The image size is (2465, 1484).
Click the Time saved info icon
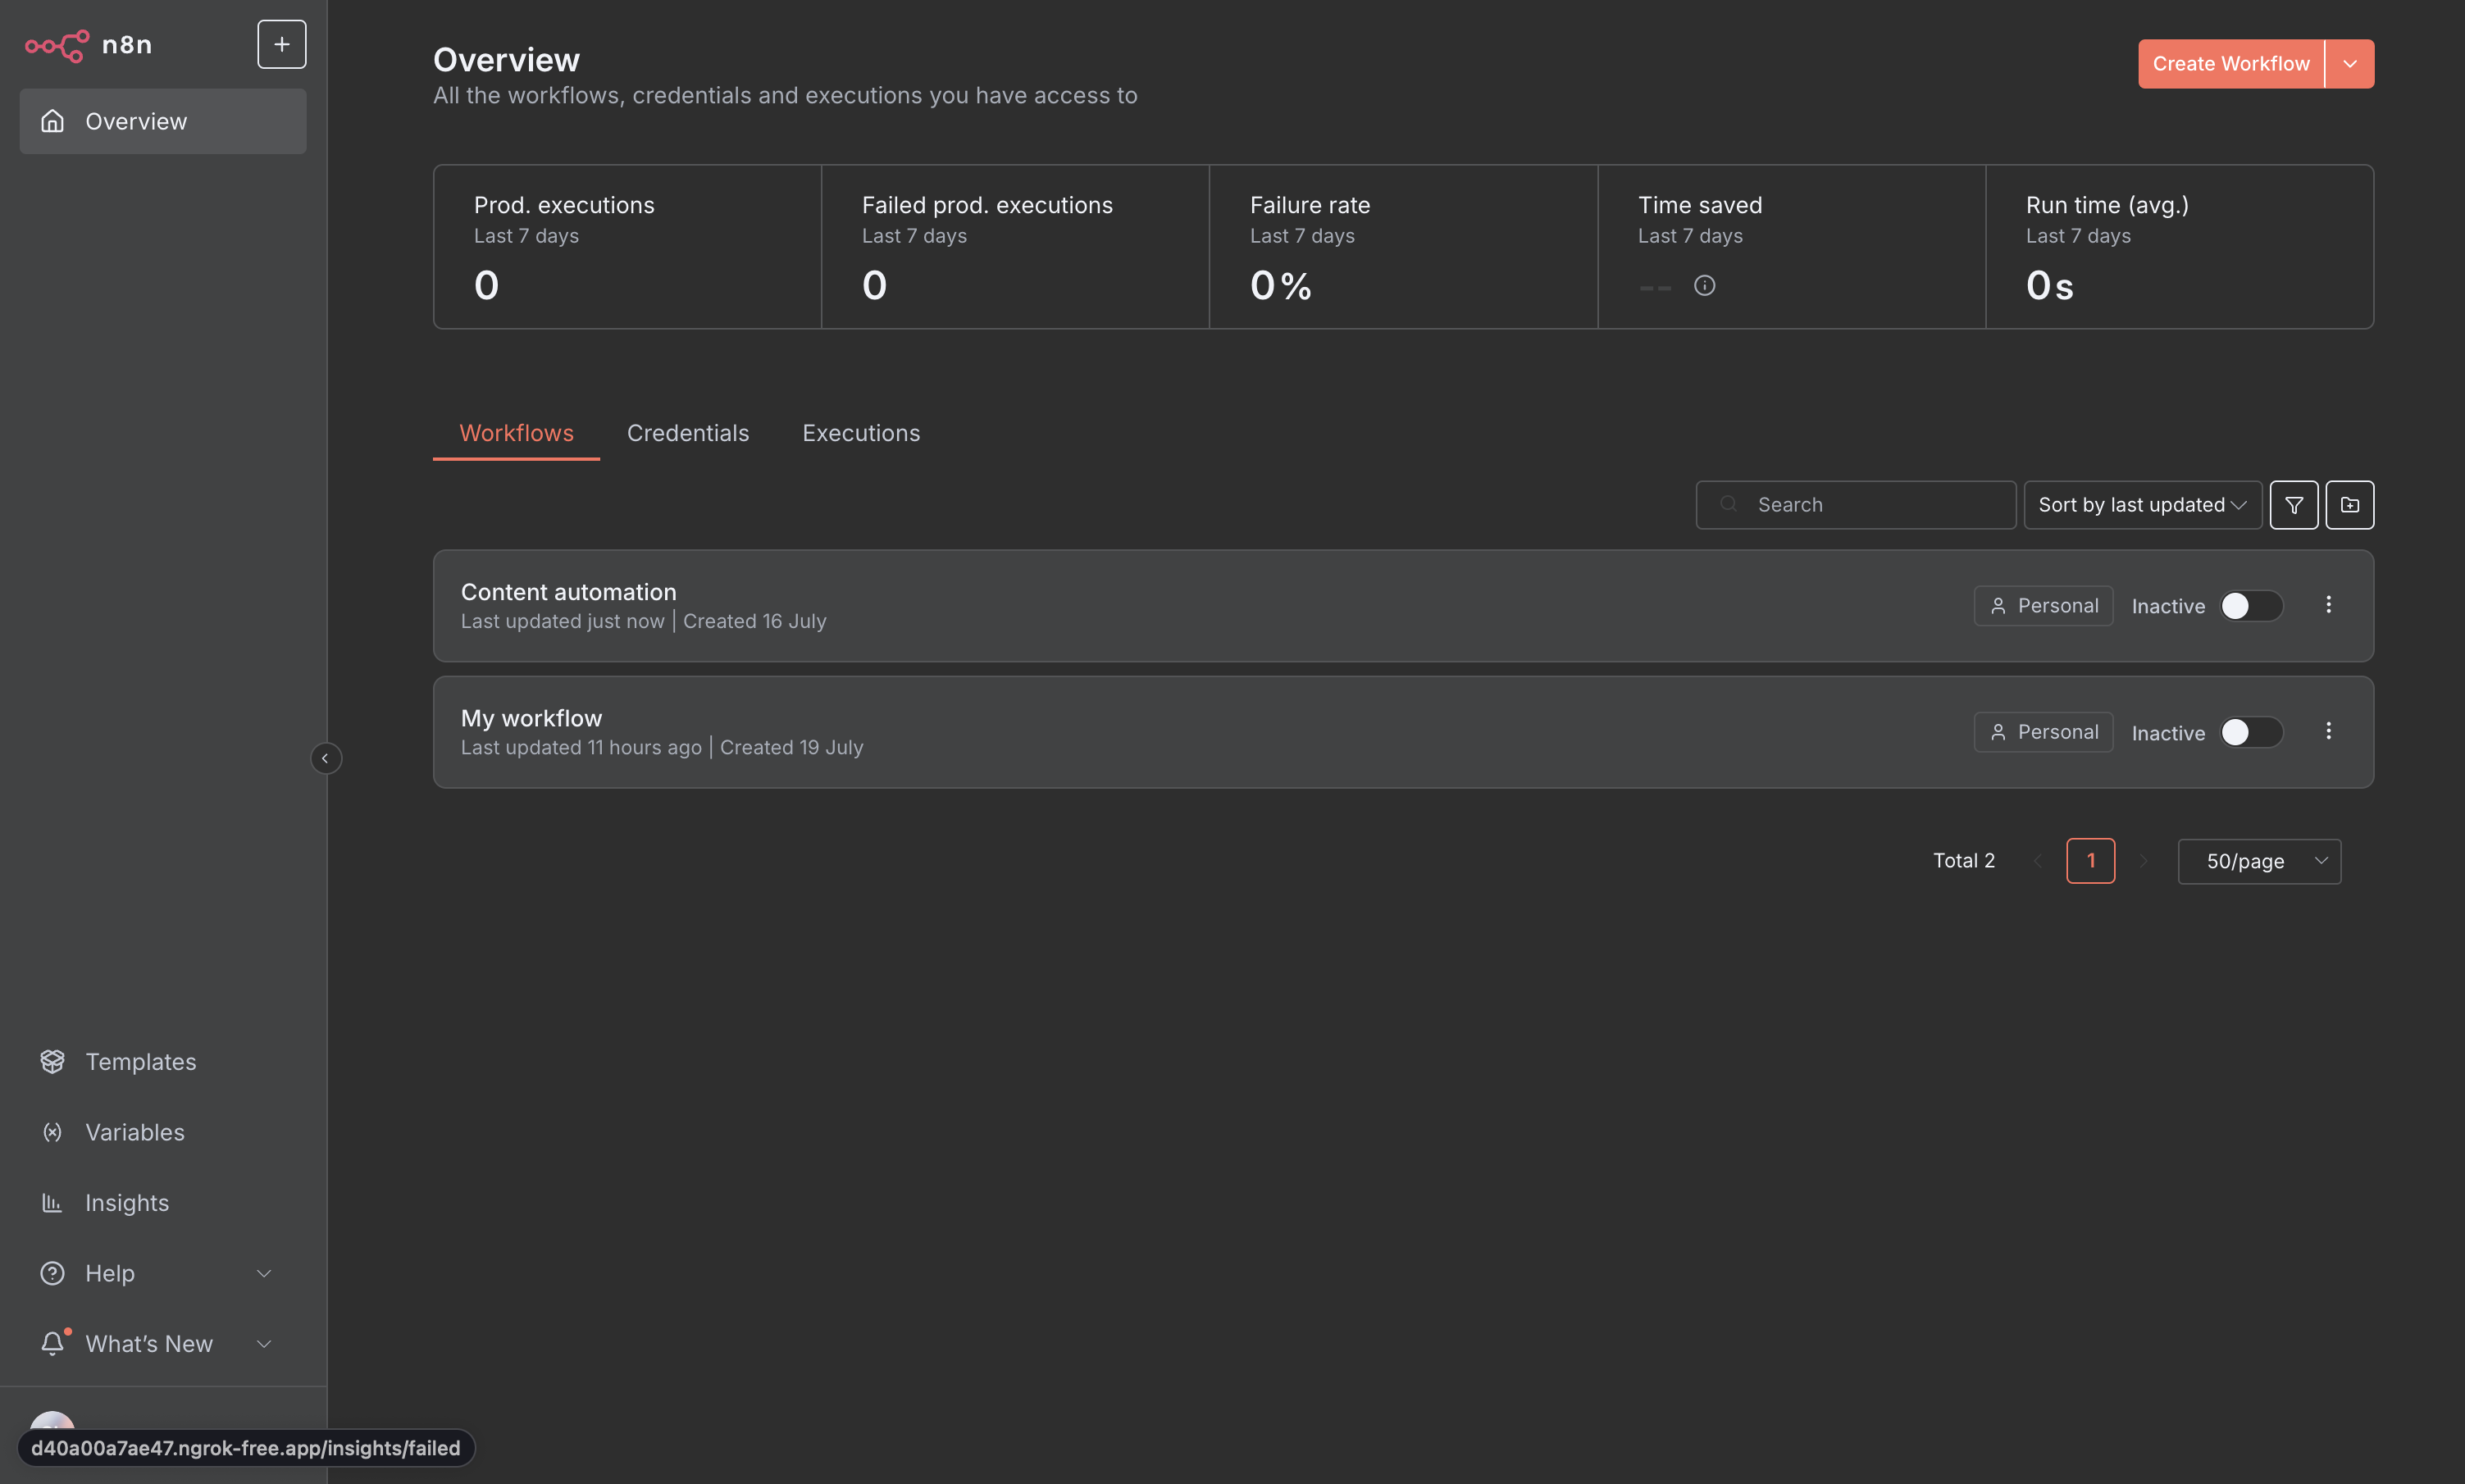click(1705, 286)
